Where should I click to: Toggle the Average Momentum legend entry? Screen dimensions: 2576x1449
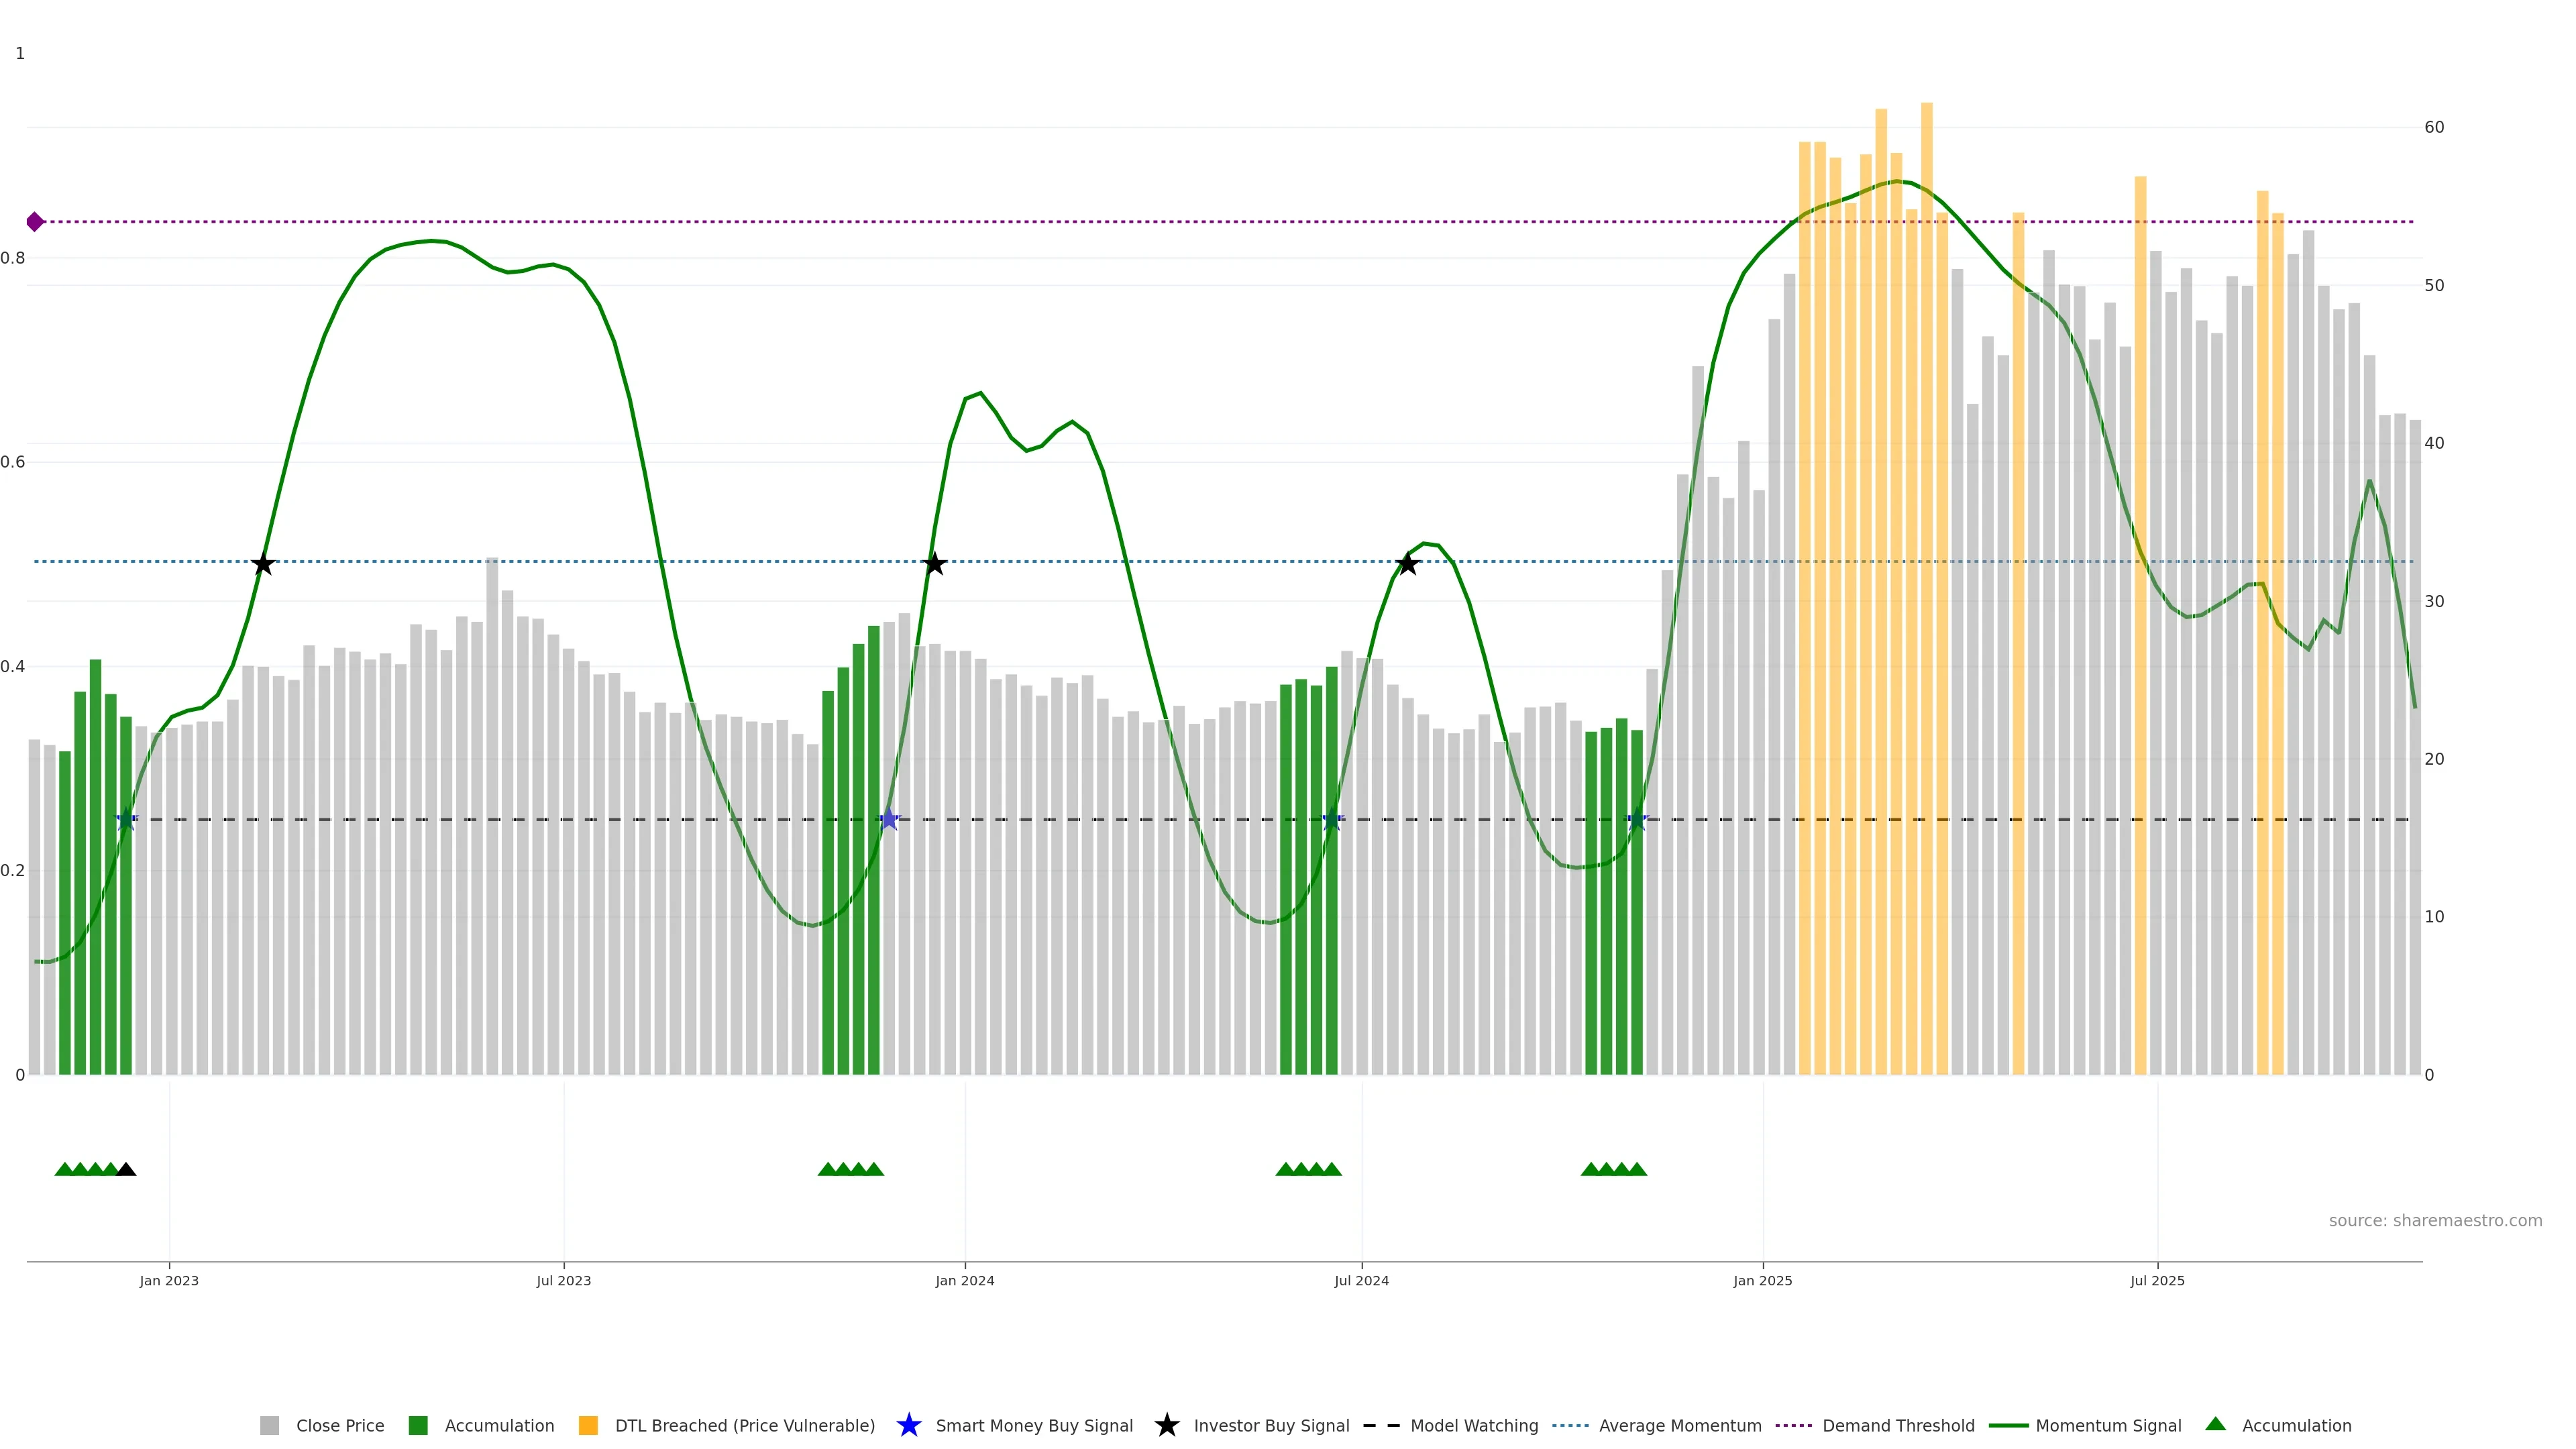pos(1679,1426)
